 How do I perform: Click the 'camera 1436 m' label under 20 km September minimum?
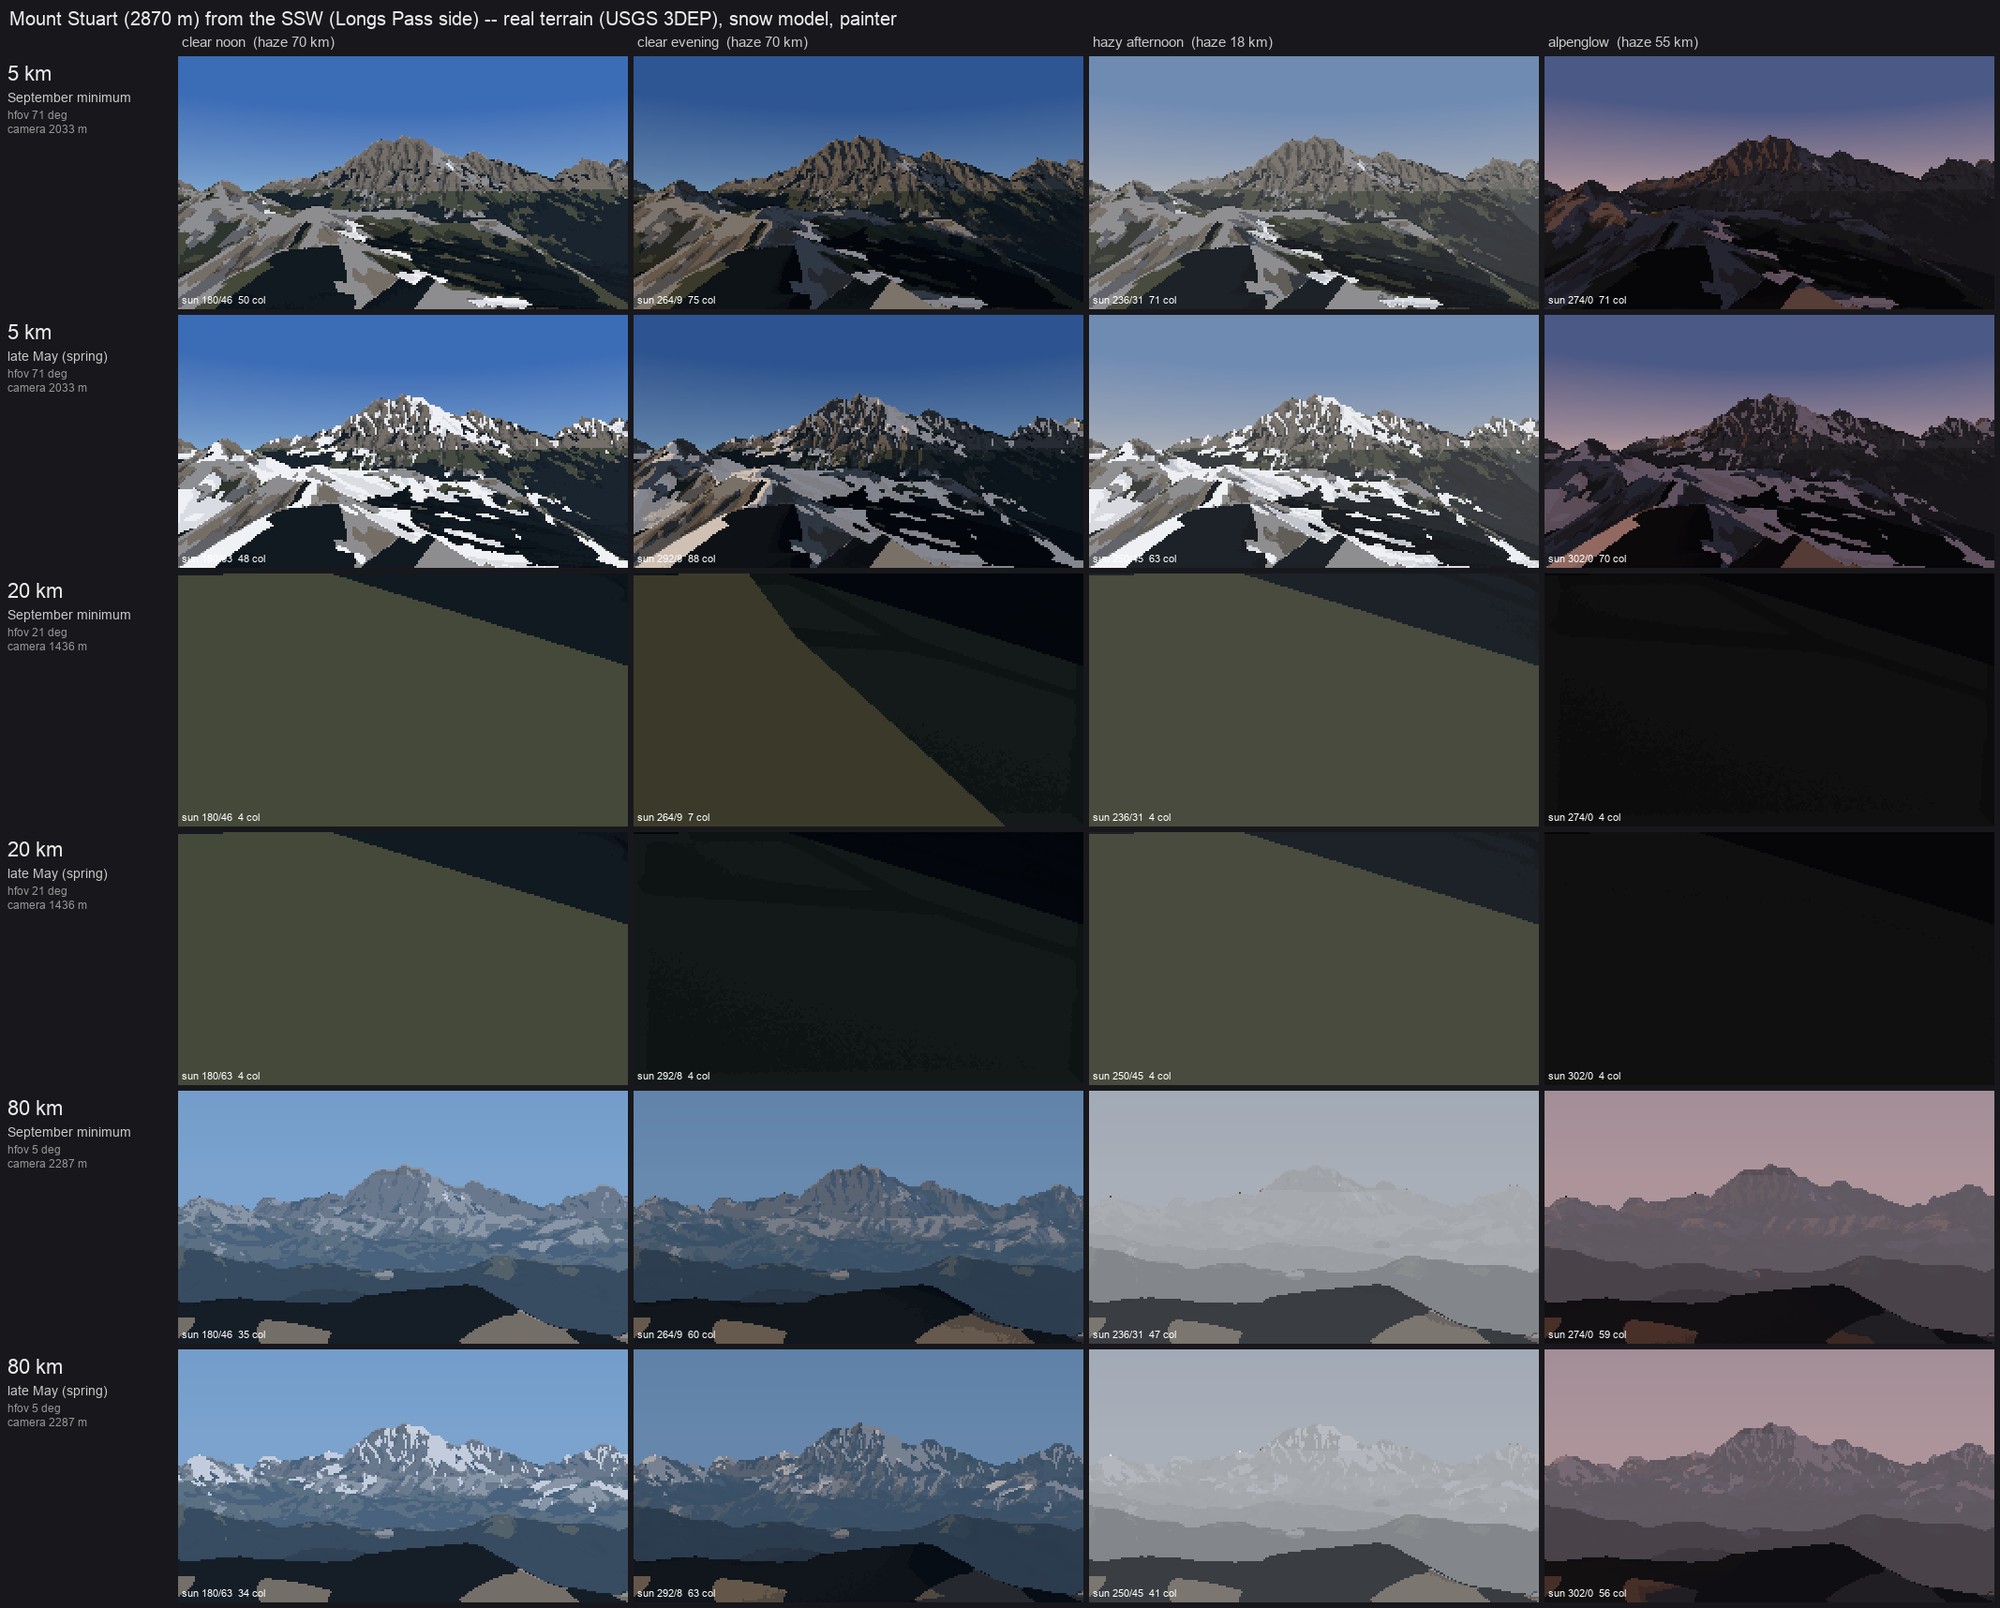(x=47, y=646)
